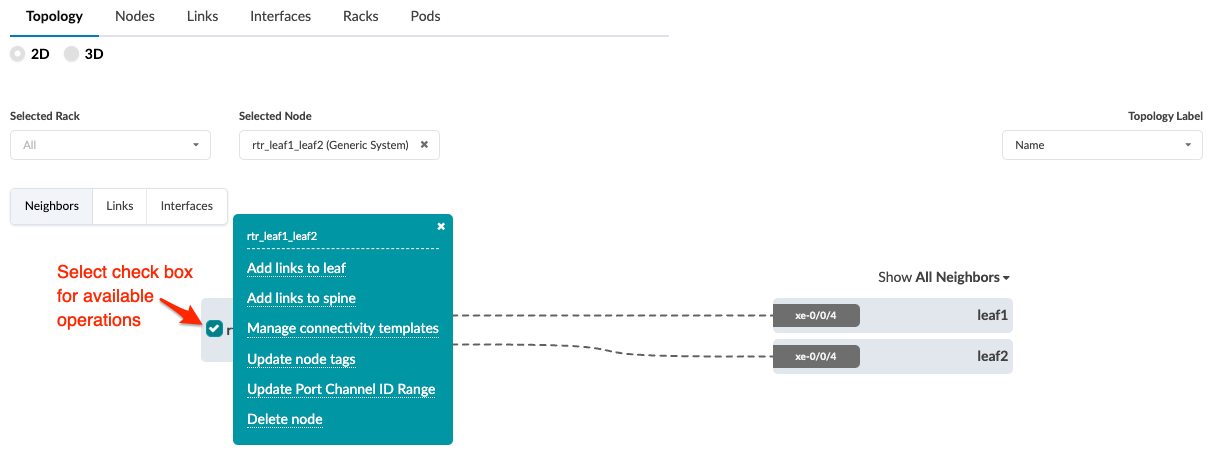Screen dimensions: 1210x455
Task: Click Update Port Channel ID Range
Action: click(341, 389)
